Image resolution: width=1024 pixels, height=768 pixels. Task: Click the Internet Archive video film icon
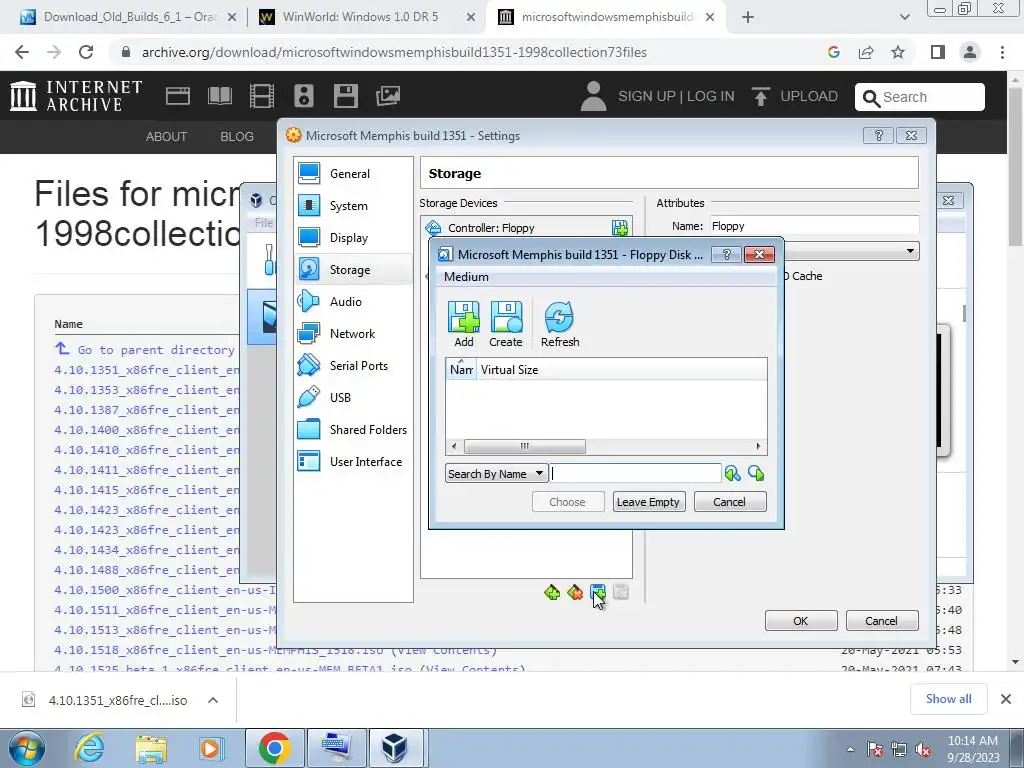[x=262, y=96]
